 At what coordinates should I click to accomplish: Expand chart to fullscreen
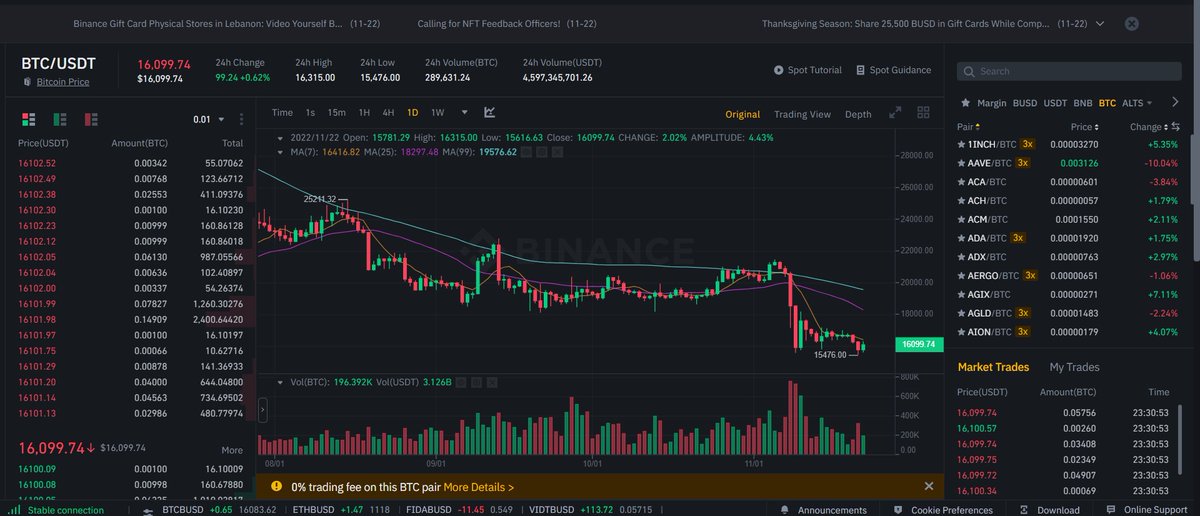click(895, 113)
